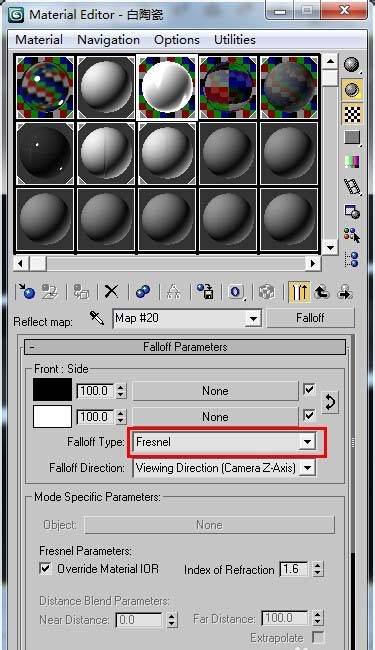Click Reset Map X icon
Screen dimensions: 375x650
pyautogui.click(x=111, y=292)
